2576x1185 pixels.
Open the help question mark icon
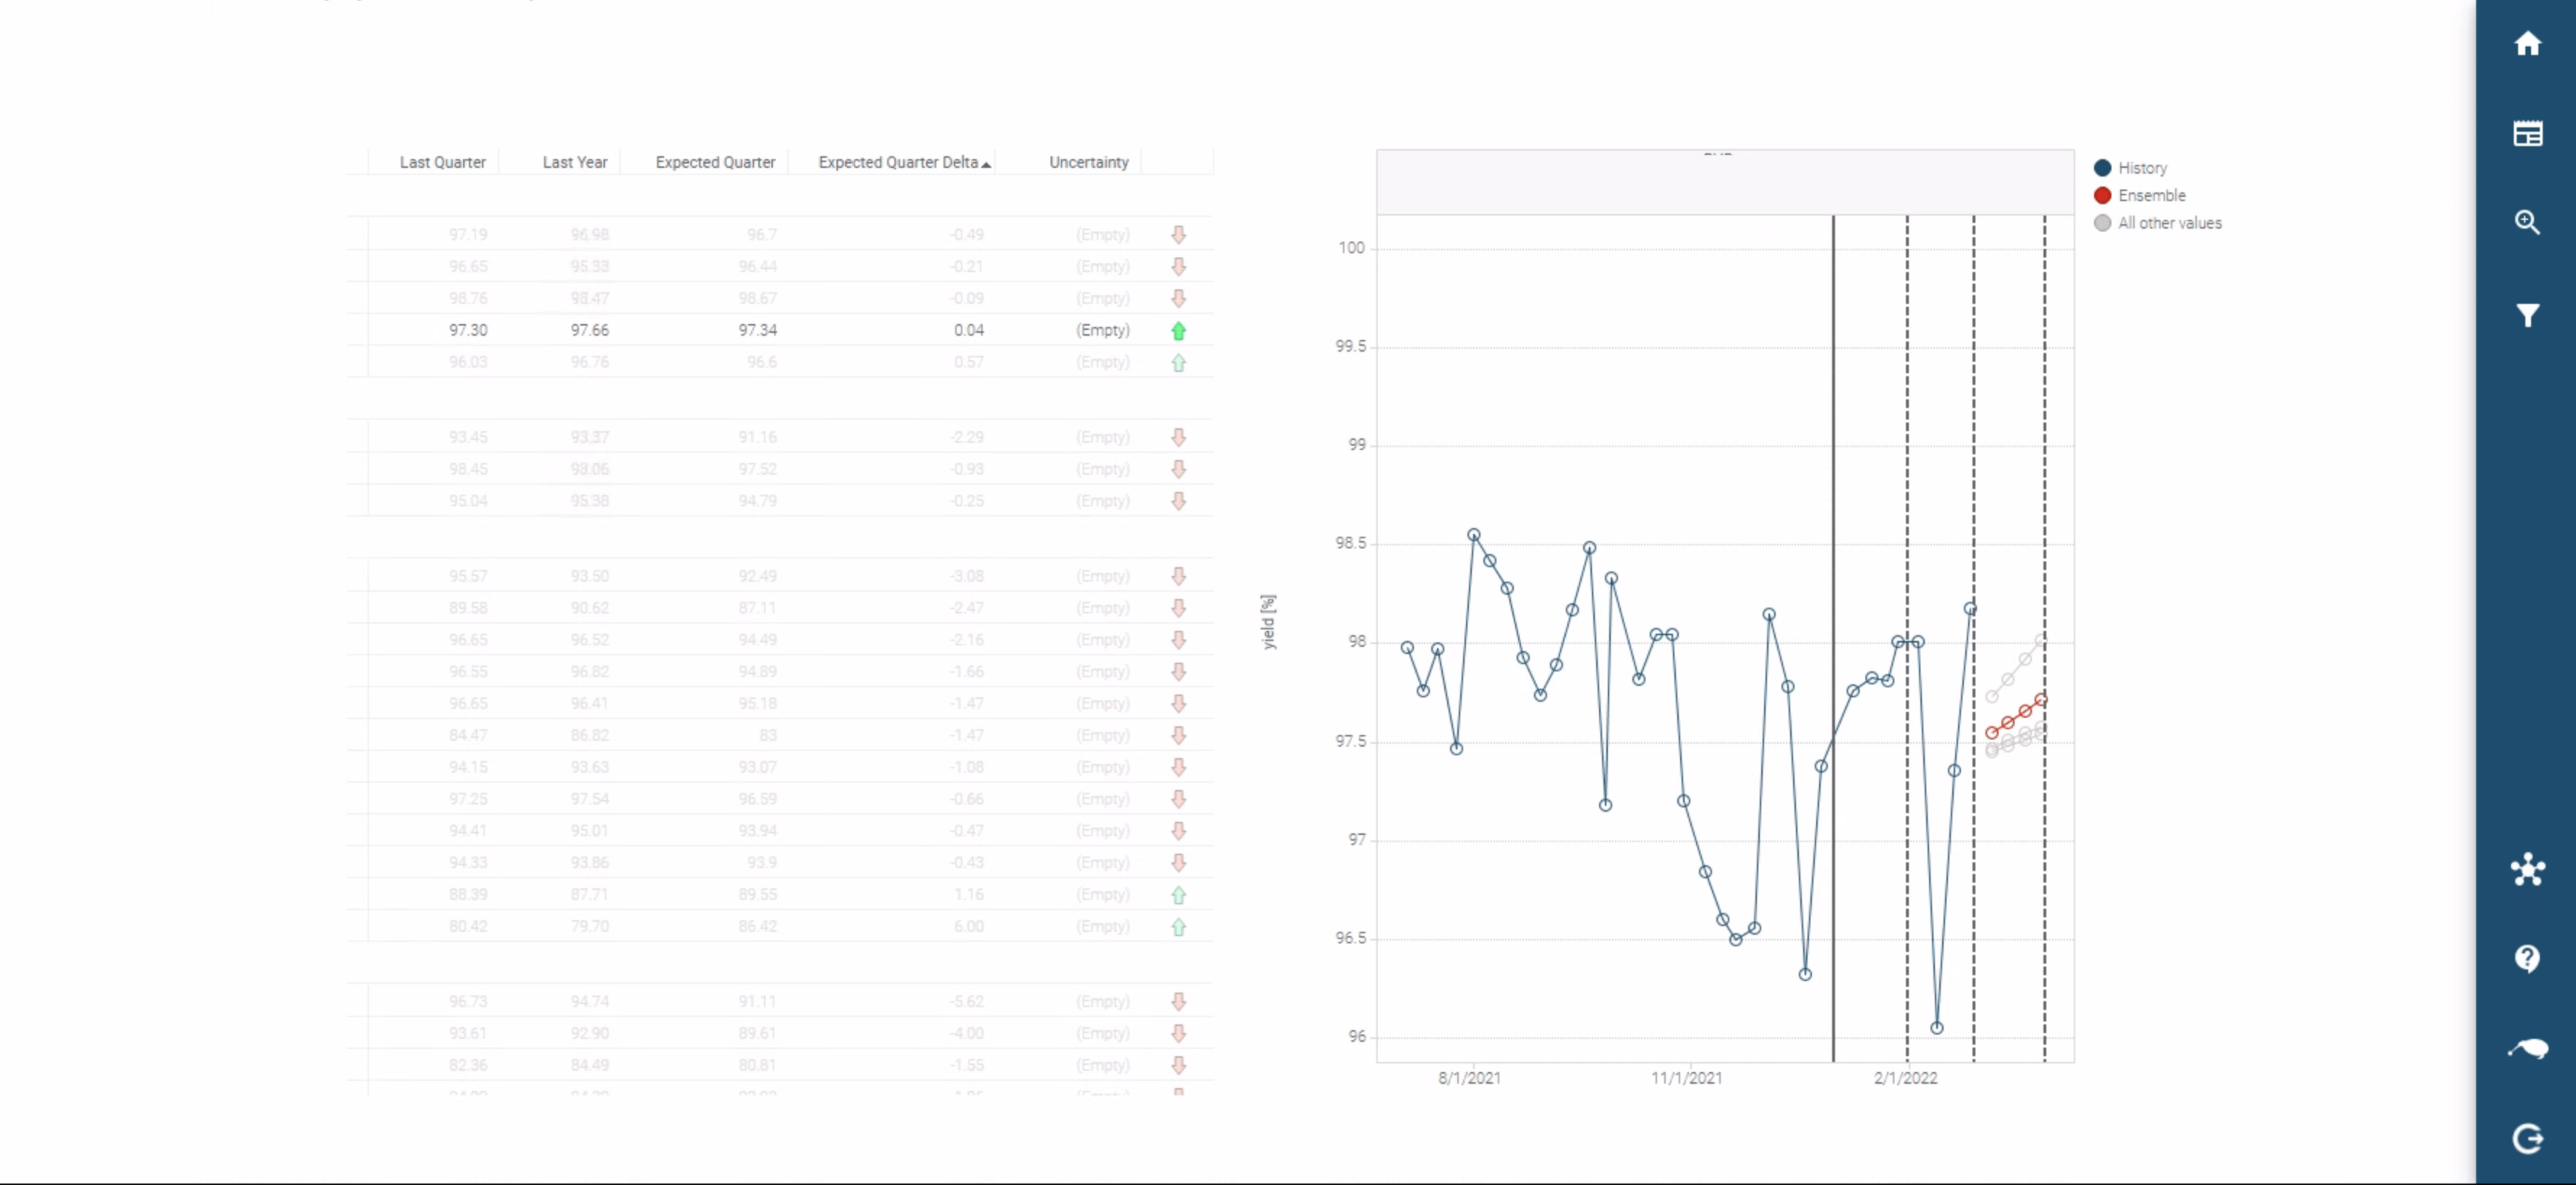2527,958
